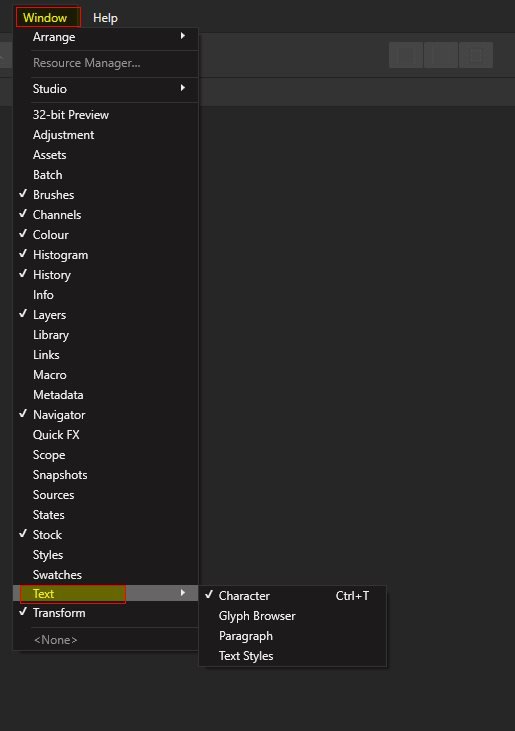Enable the 32-bit Preview panel

[105, 114]
